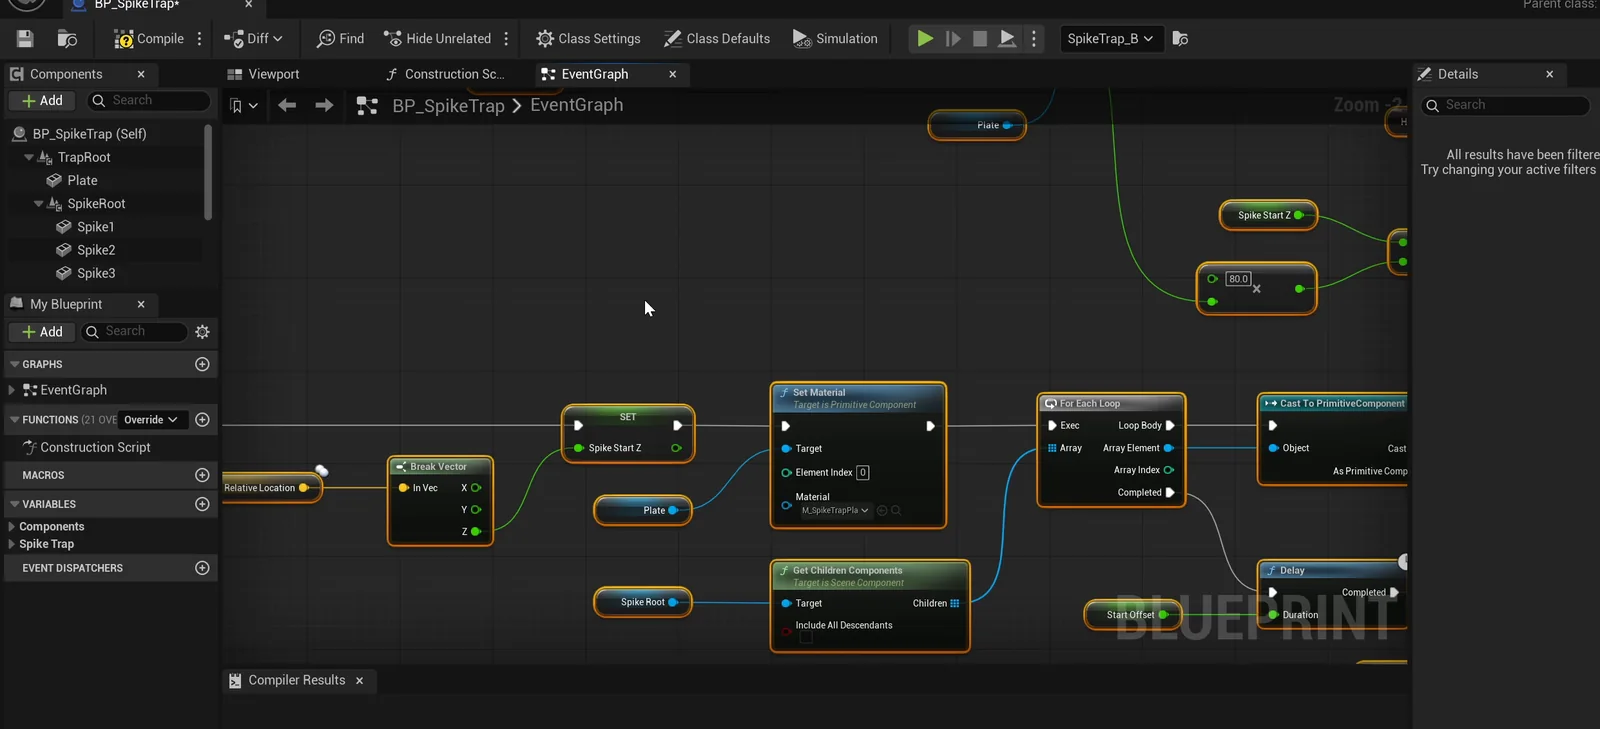Navigate back in graph history
1600x729 pixels.
(x=287, y=105)
